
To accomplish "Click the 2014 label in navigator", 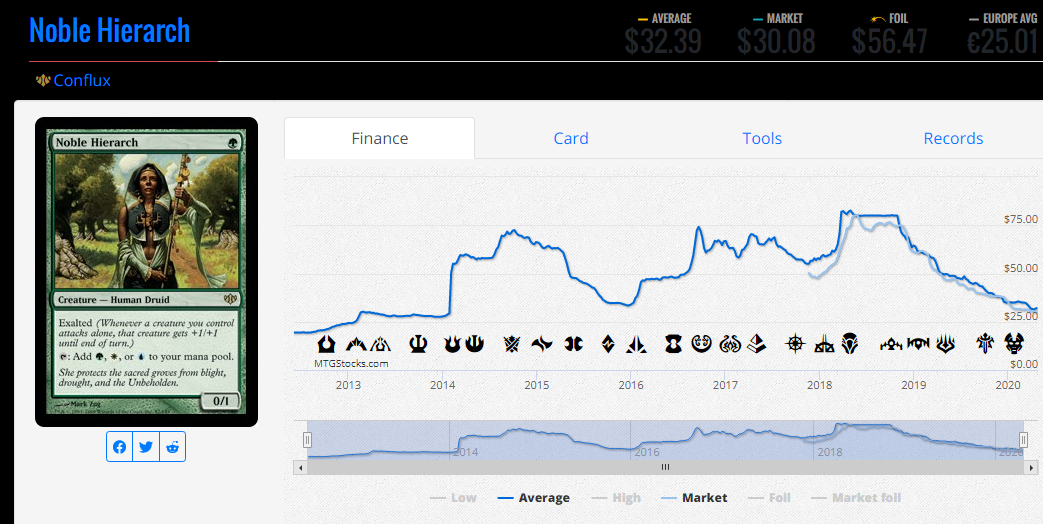I will [466, 452].
